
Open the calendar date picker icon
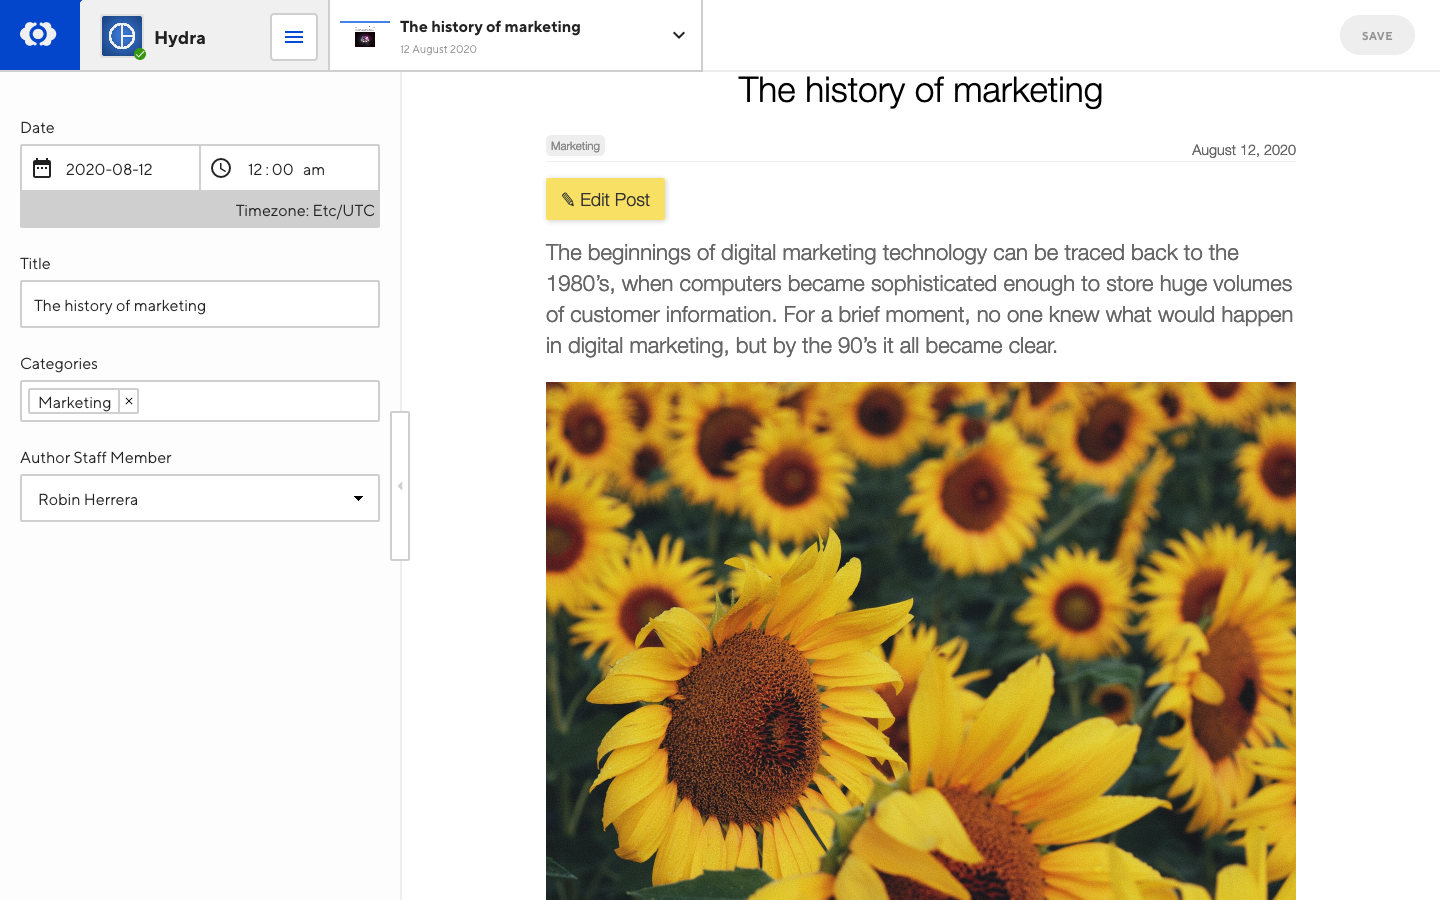click(x=42, y=168)
